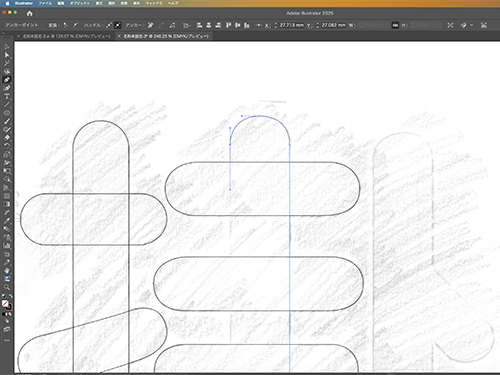Click the X position field

click(x=291, y=25)
